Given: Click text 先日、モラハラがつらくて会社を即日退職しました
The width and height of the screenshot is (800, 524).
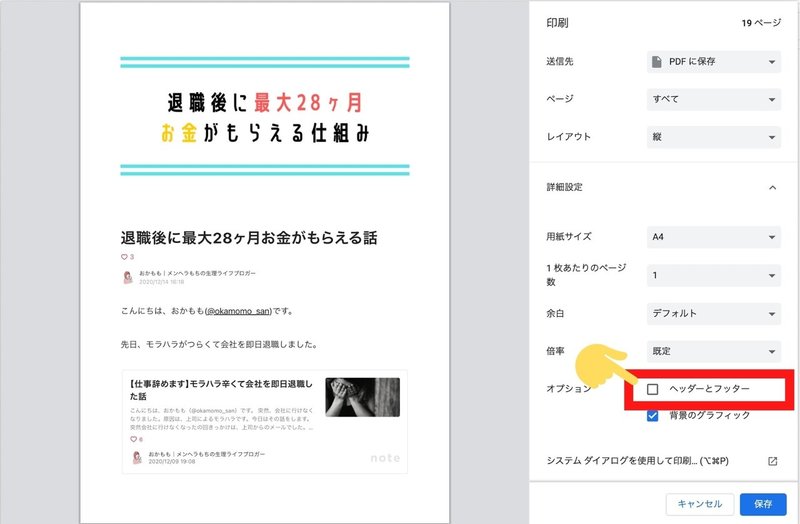Looking at the screenshot, I should pyautogui.click(x=220, y=344).
